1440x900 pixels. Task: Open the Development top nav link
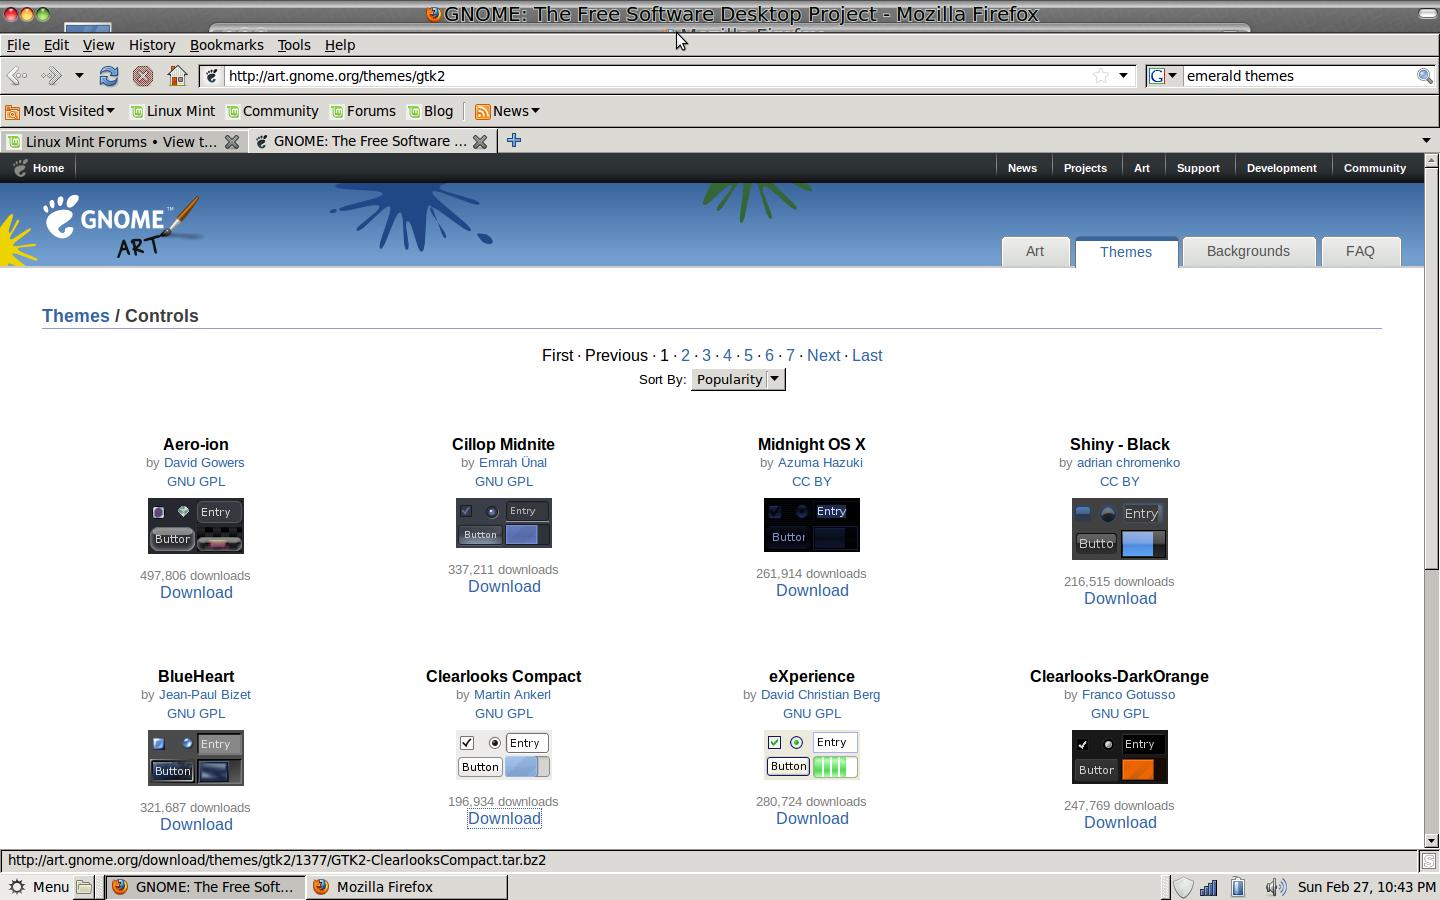point(1282,168)
